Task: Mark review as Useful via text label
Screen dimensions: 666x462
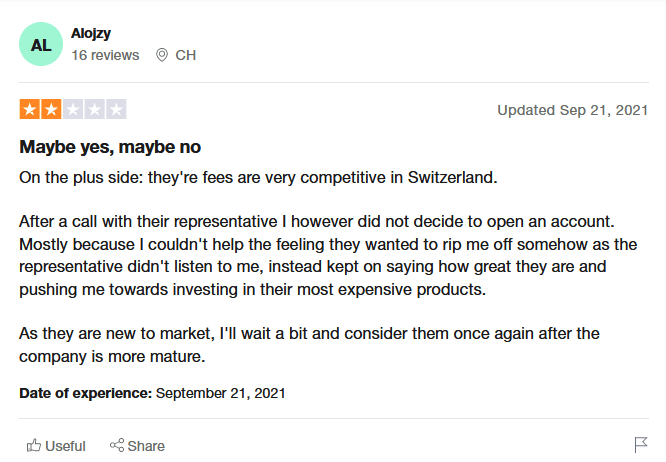Action: (65, 446)
